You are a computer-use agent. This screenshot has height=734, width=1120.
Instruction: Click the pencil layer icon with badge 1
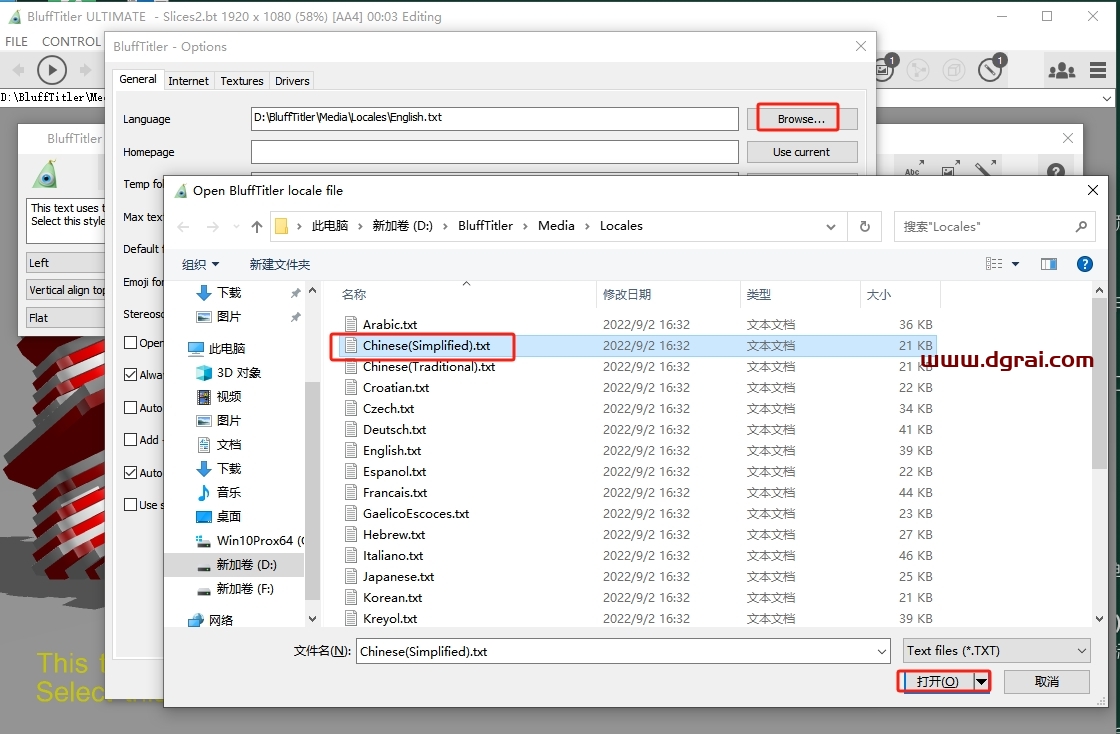click(991, 69)
